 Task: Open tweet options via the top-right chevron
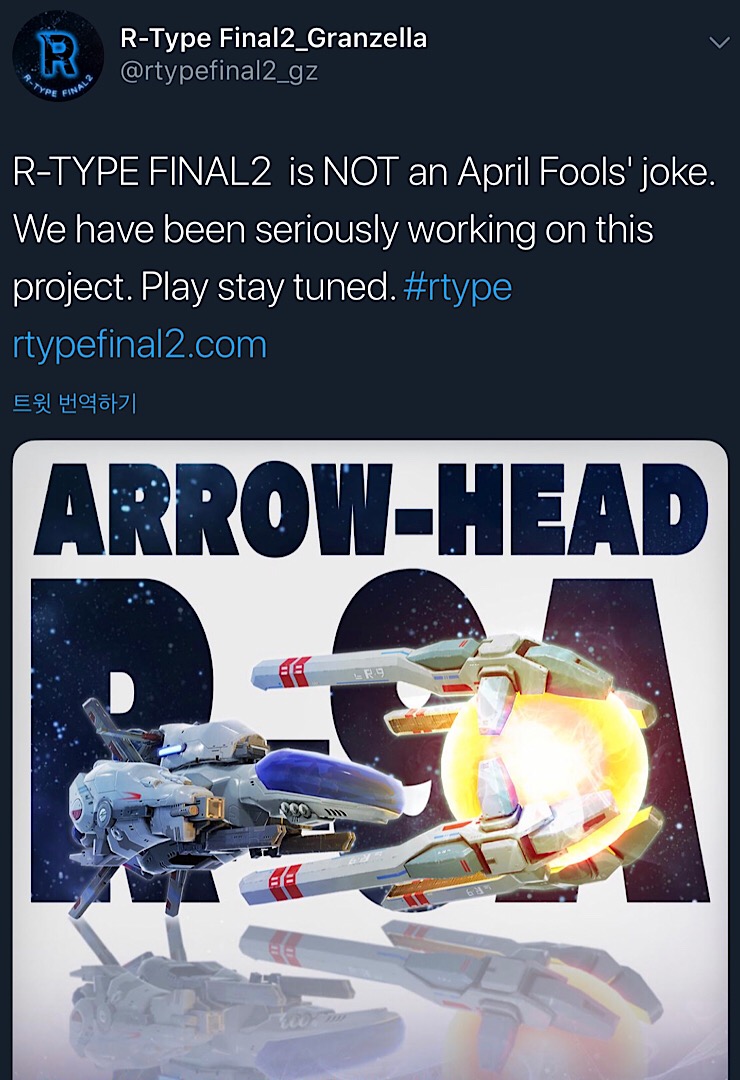tap(719, 43)
